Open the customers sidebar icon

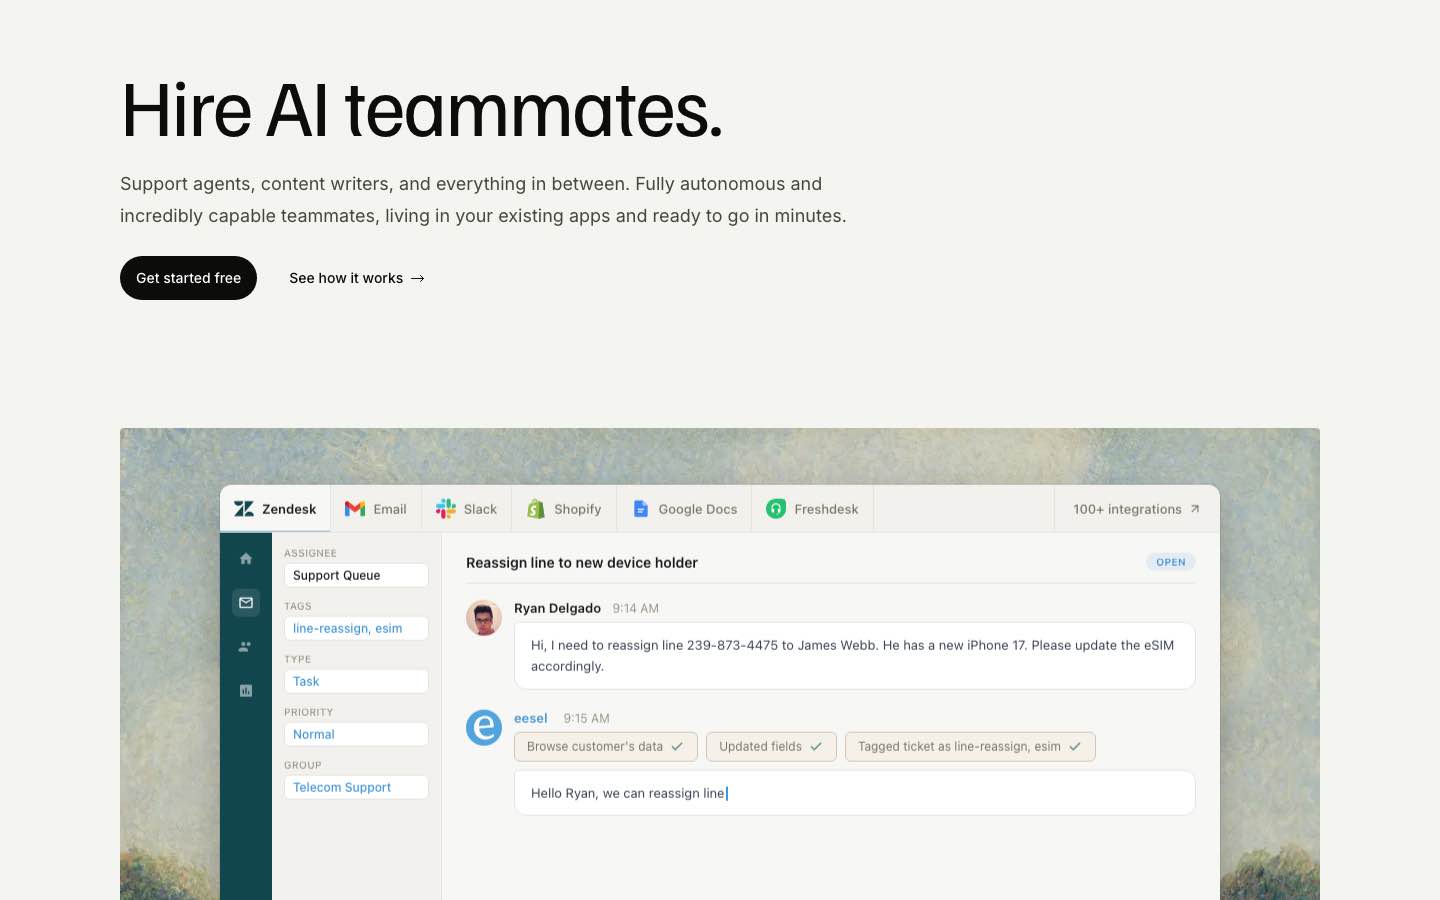246,647
